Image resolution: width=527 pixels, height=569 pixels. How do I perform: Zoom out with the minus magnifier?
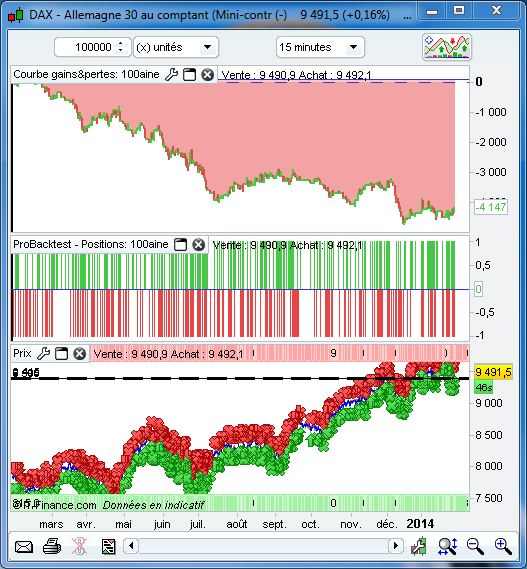[x=475, y=546]
